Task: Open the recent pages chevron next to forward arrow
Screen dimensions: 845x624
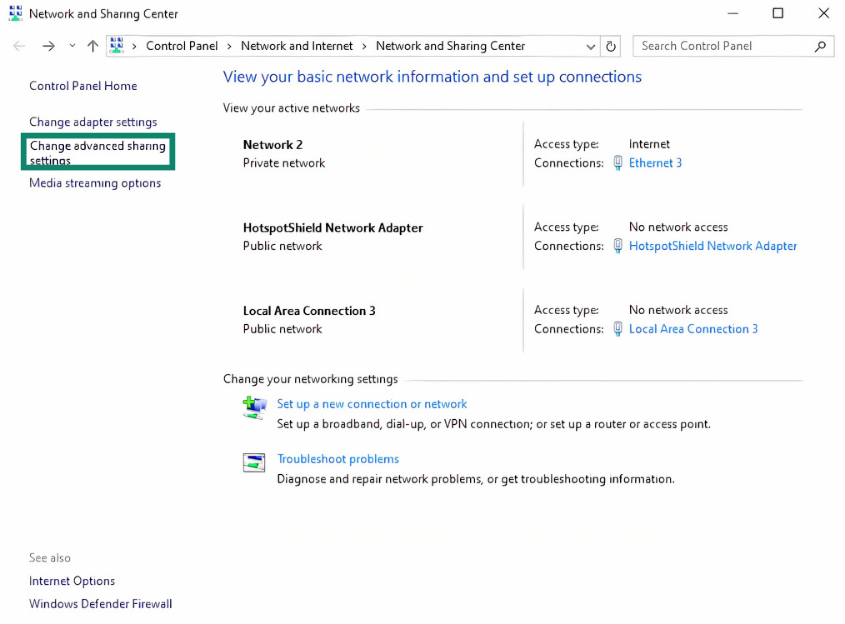Action: coord(71,46)
